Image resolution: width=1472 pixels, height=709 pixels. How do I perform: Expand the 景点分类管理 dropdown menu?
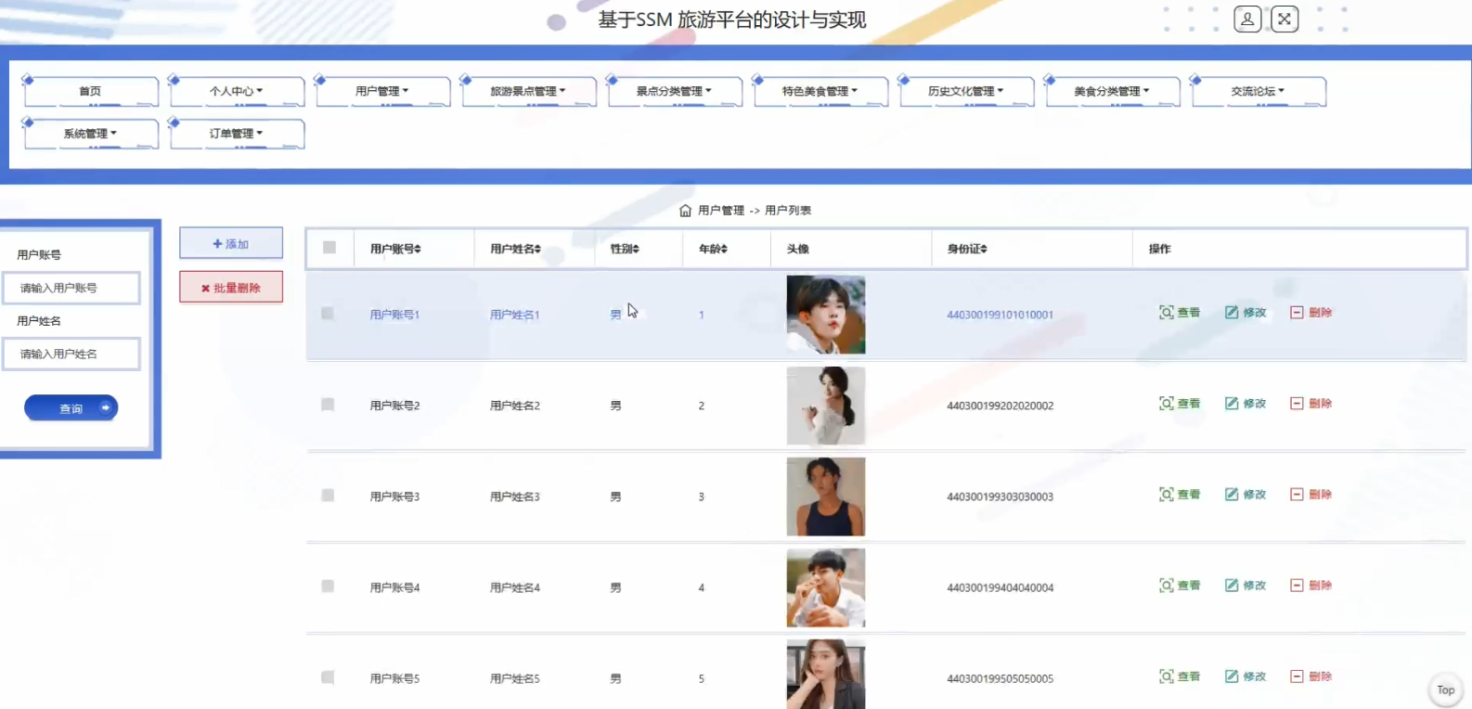pyautogui.click(x=675, y=91)
